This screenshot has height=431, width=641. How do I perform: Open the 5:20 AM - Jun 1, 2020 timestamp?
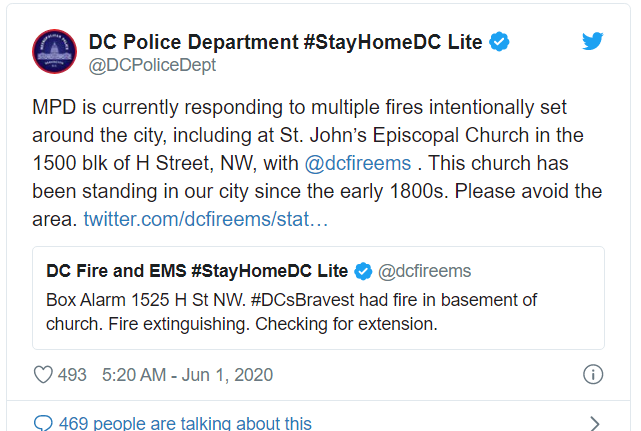click(187, 375)
